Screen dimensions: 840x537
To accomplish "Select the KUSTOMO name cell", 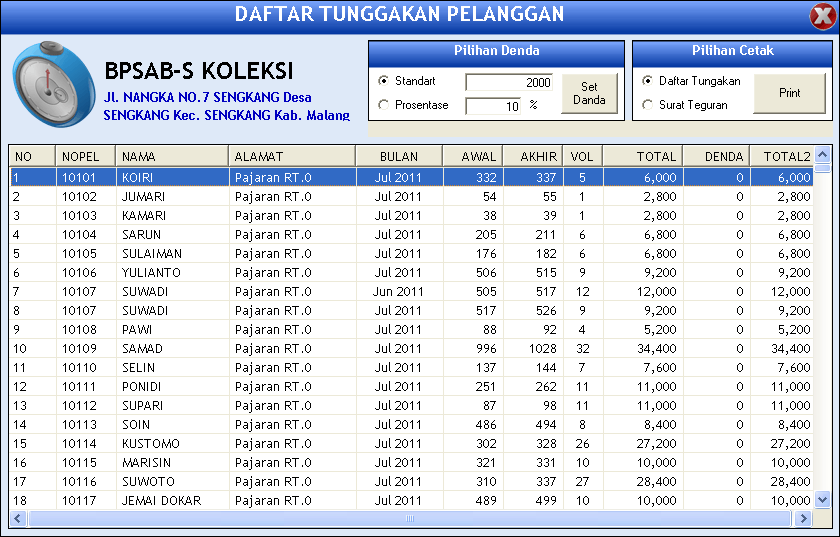I will tap(172, 444).
